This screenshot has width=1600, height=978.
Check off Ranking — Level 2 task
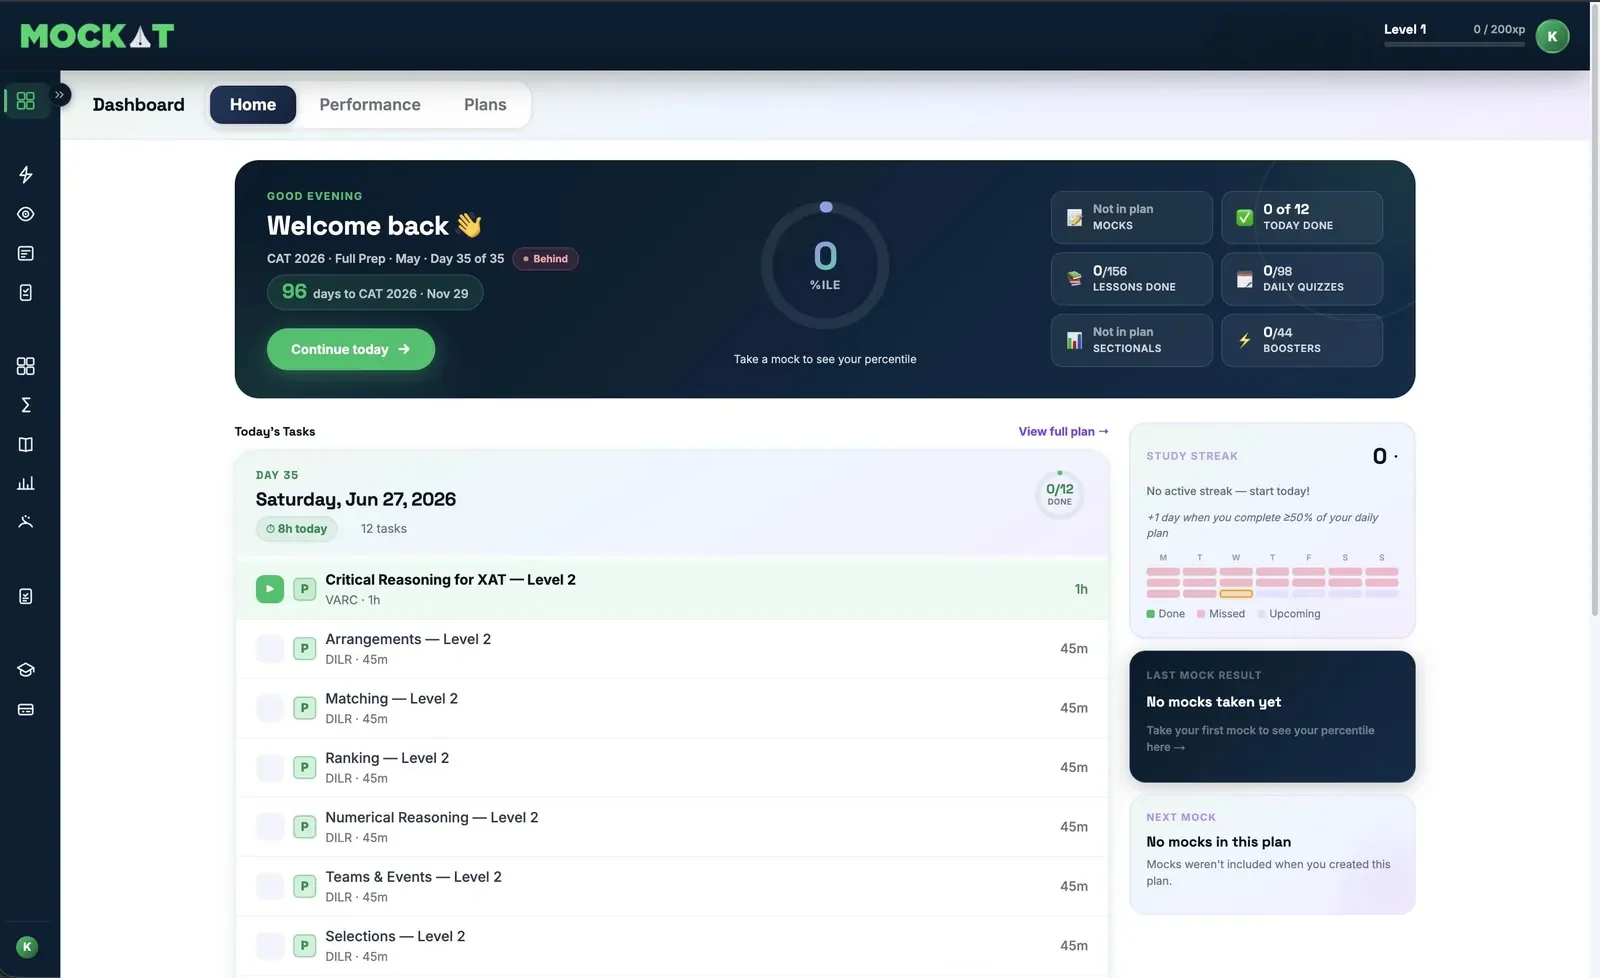(270, 767)
